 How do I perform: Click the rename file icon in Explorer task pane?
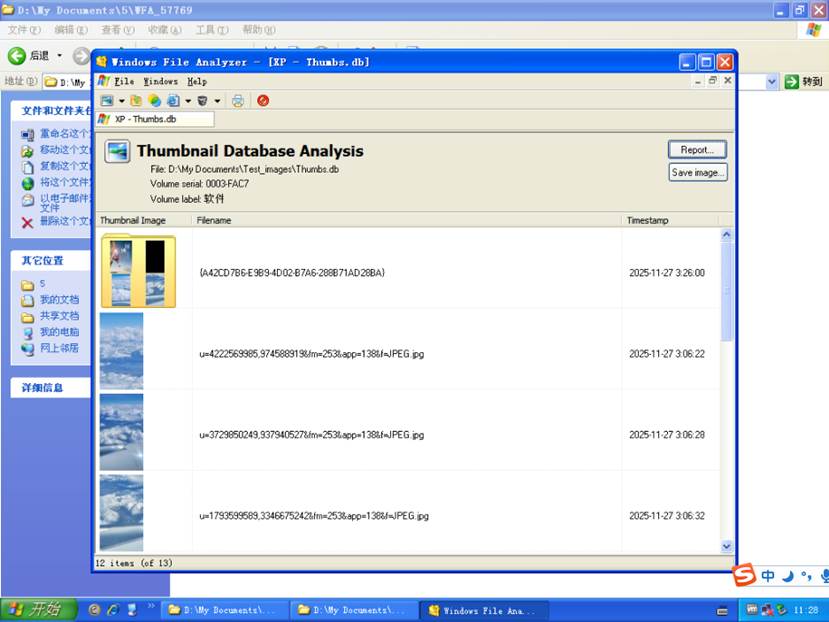pyautogui.click(x=27, y=135)
